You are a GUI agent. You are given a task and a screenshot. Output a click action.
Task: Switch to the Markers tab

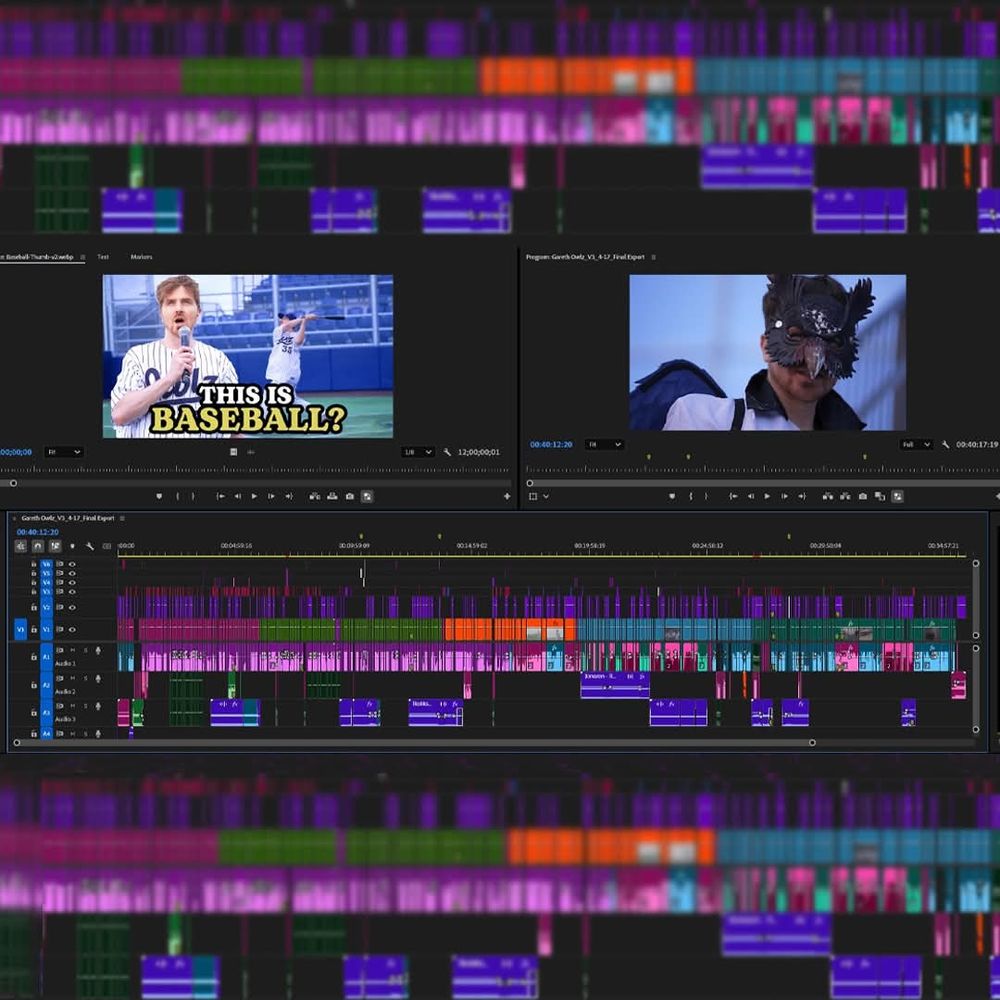click(x=142, y=257)
